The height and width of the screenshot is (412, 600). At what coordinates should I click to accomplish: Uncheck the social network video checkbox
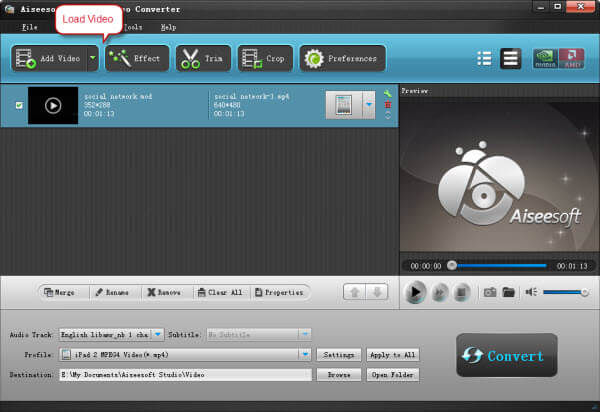(19, 105)
